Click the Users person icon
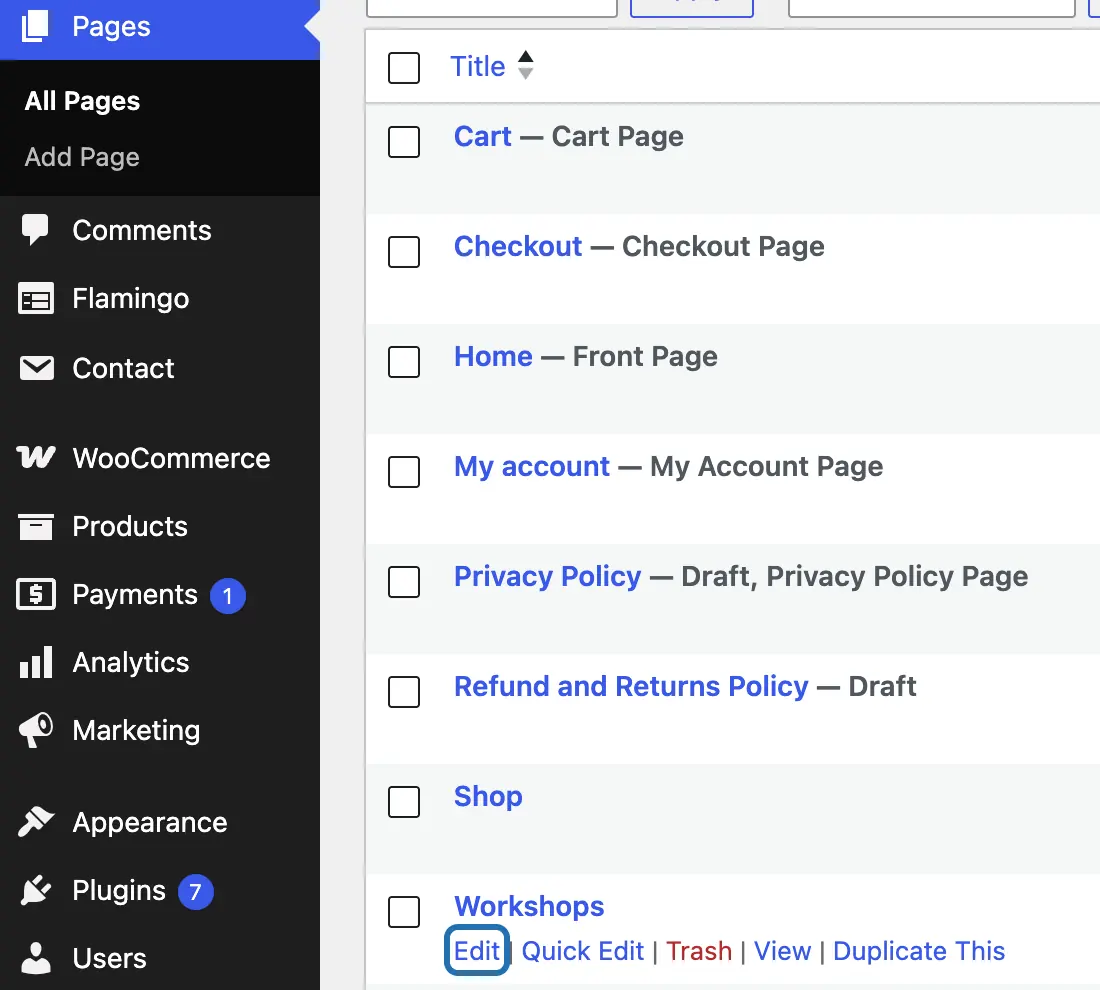Screen dimensions: 1100x990 click(x=36, y=958)
